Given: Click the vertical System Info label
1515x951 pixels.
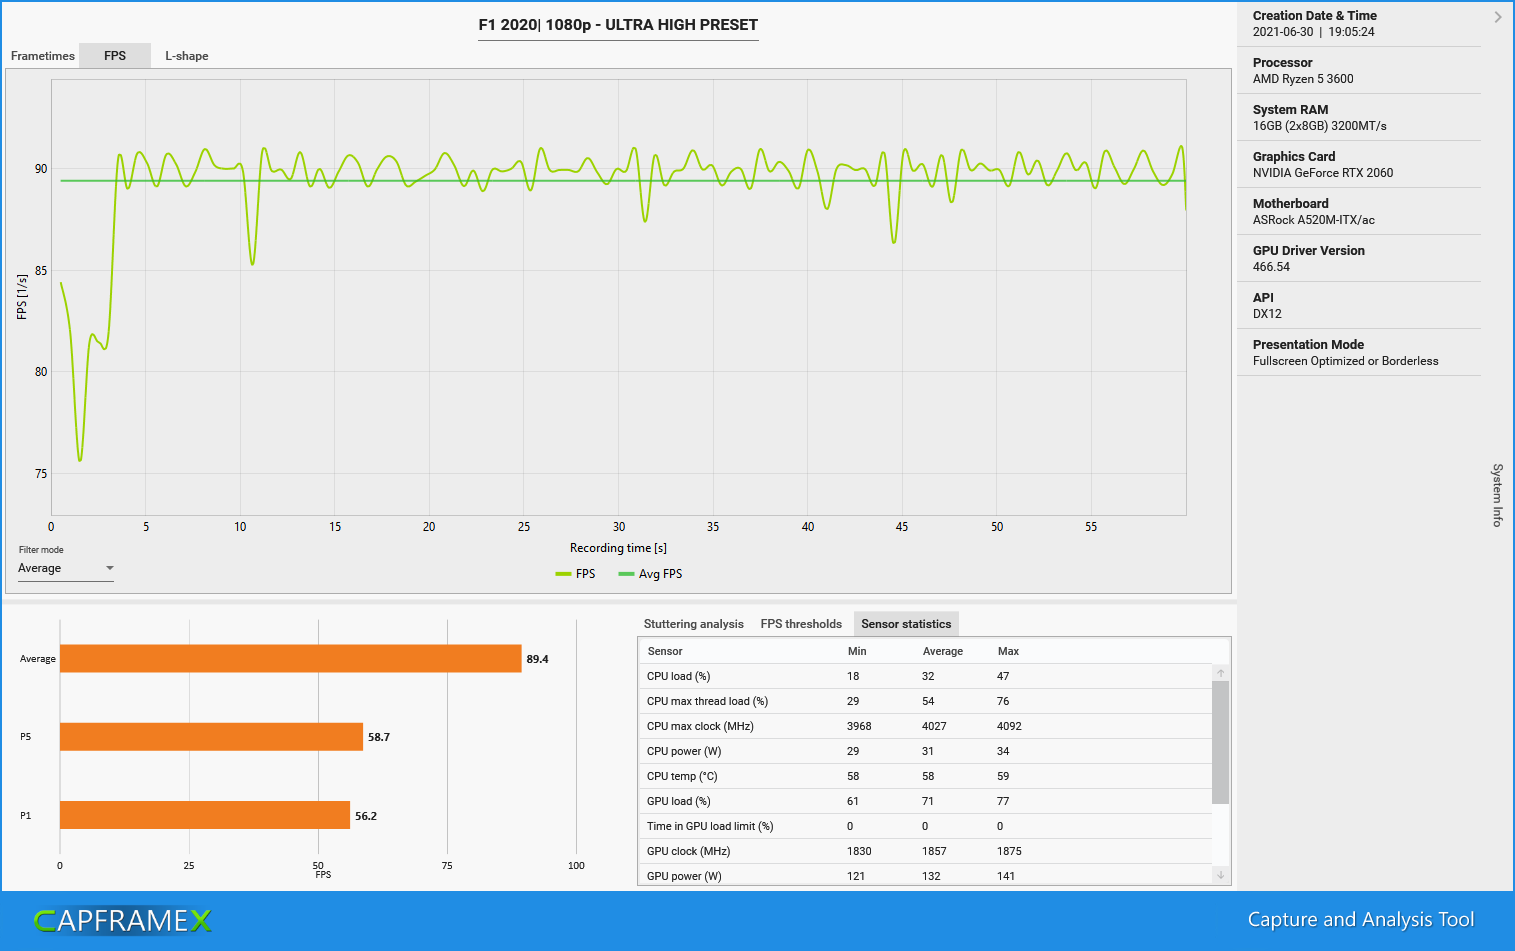Looking at the screenshot, I should click(1497, 495).
